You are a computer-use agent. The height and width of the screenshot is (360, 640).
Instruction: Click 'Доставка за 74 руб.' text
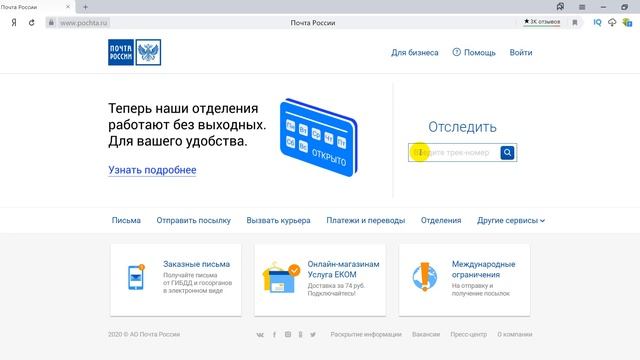pyautogui.click(x=336, y=285)
